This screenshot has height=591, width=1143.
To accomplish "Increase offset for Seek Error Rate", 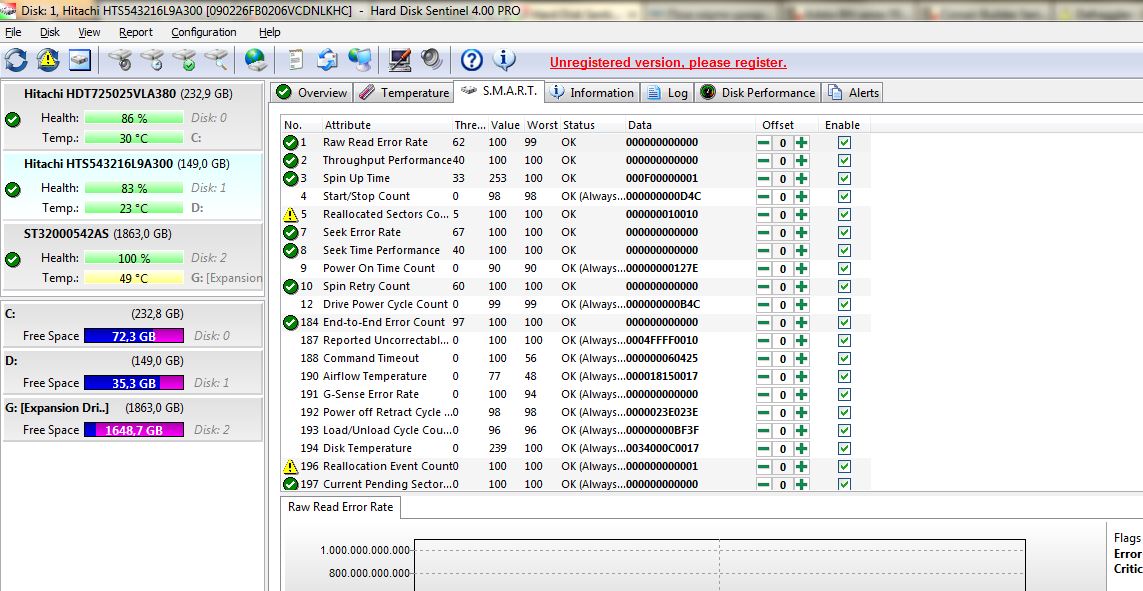I will (x=801, y=232).
